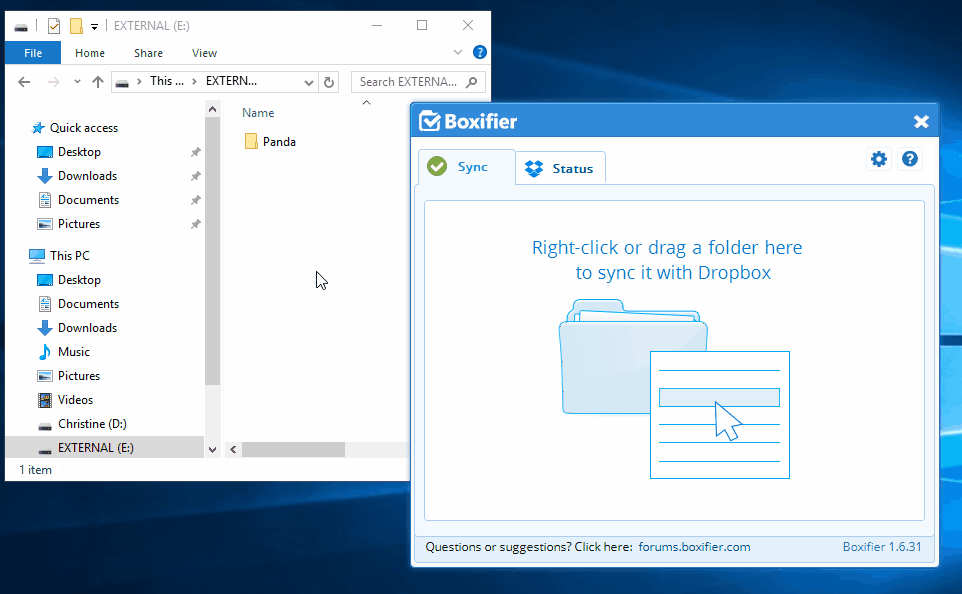Select Christine (D:) drive
962x594 pixels.
click(92, 423)
